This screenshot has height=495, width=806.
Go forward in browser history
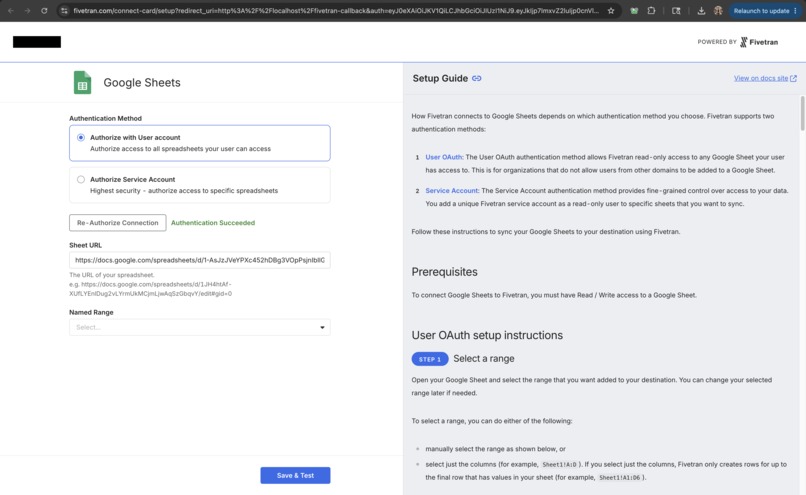27,10
